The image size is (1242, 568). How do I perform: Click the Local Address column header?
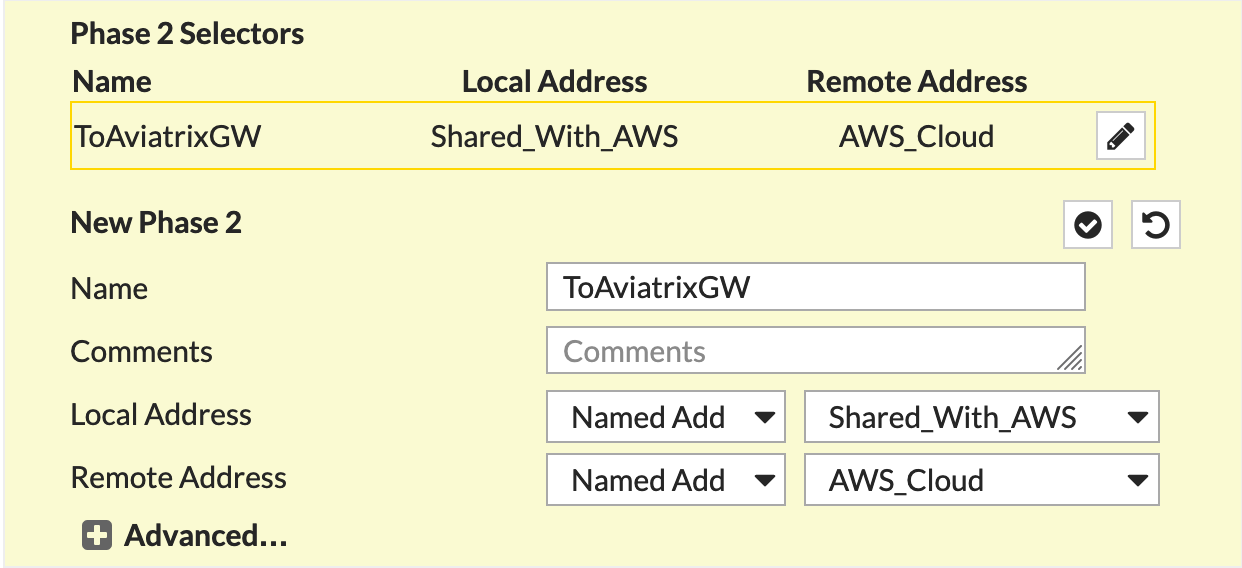(x=554, y=81)
